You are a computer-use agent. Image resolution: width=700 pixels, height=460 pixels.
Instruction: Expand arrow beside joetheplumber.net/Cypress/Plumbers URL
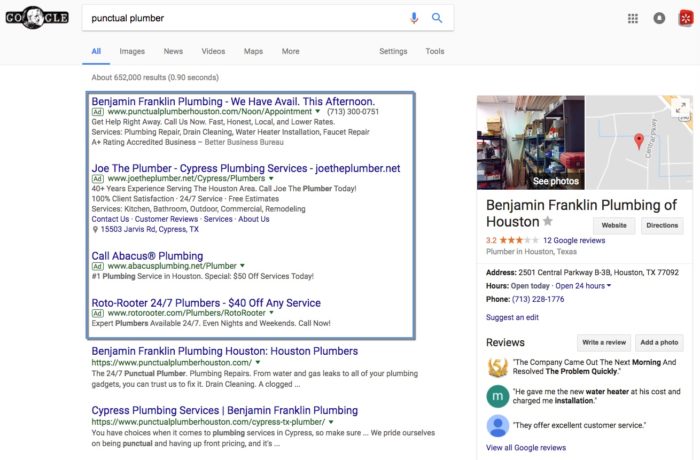click(271, 179)
